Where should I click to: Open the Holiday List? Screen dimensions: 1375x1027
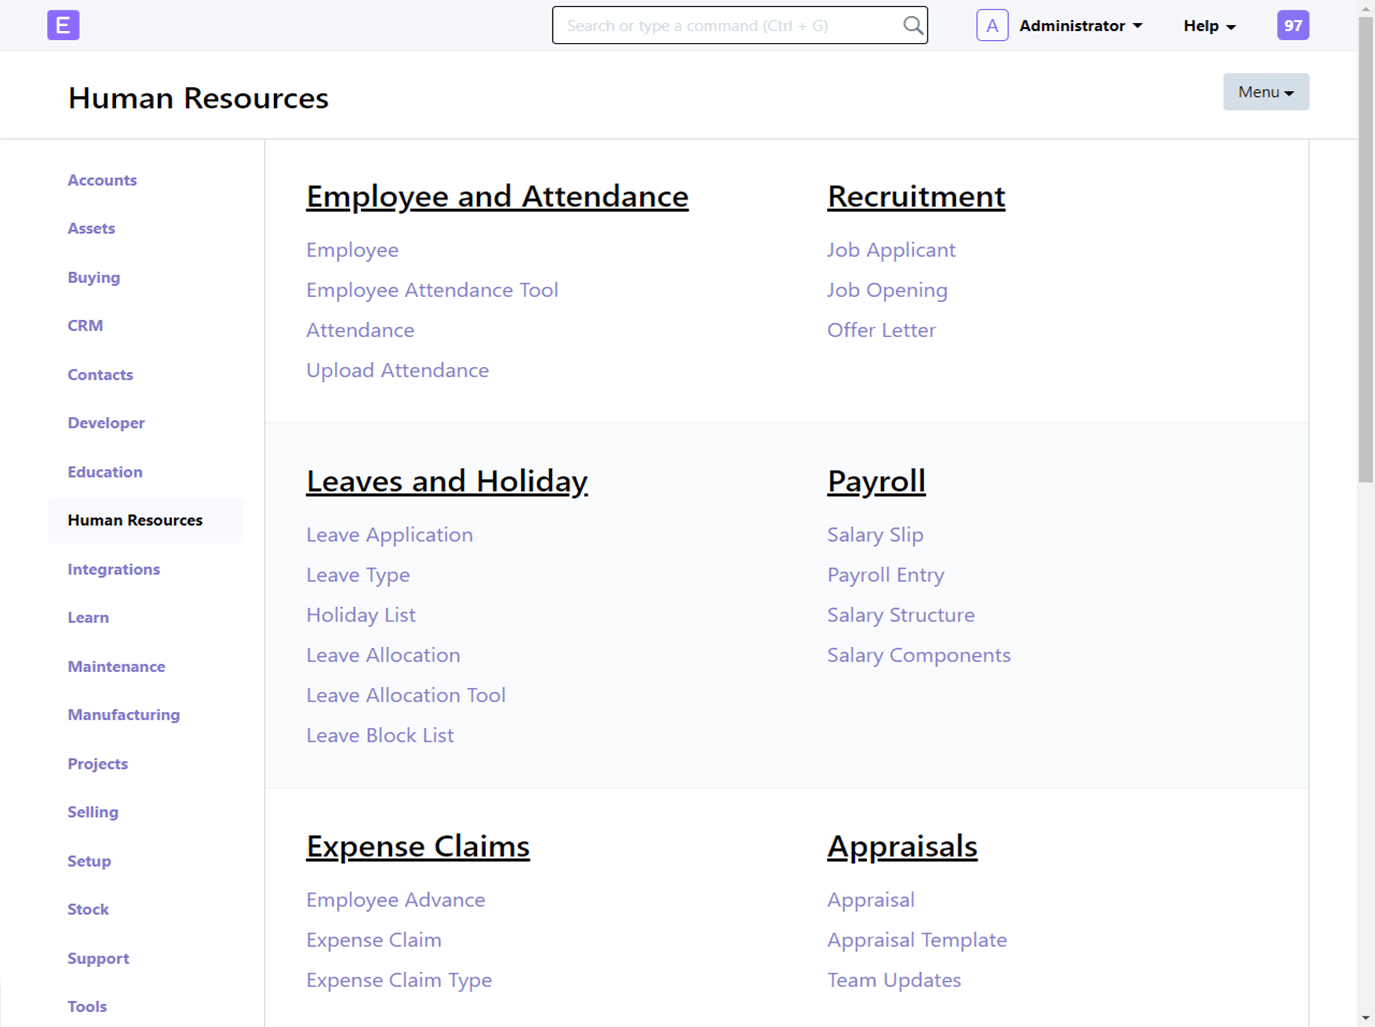click(361, 614)
